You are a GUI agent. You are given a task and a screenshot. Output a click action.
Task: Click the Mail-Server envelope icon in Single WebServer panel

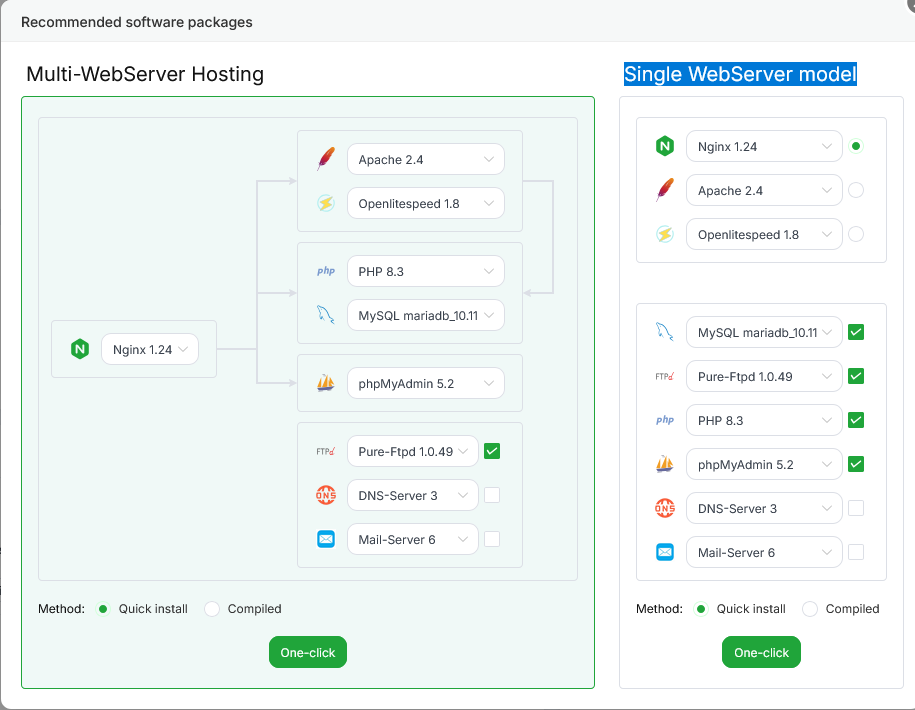665,552
